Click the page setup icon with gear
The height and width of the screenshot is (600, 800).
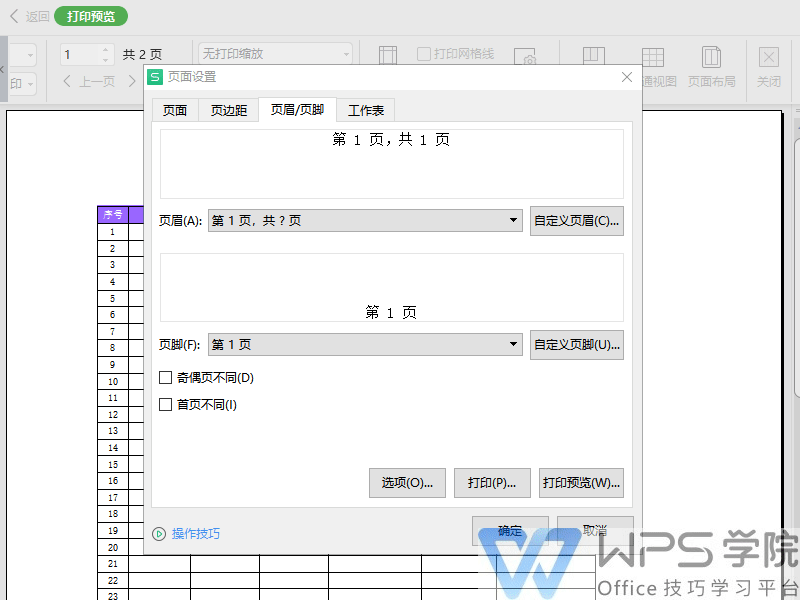tap(524, 56)
